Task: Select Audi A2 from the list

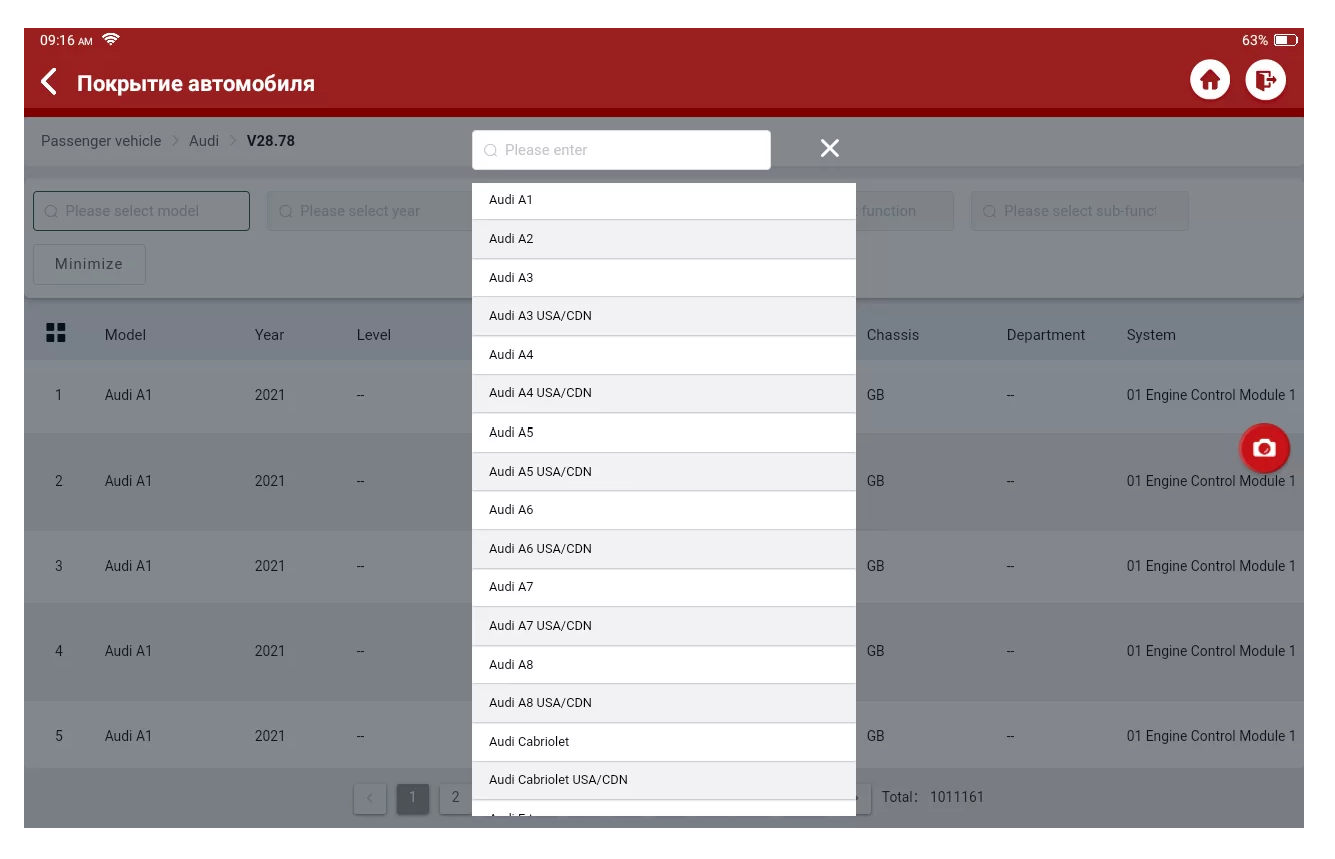Action: 664,239
